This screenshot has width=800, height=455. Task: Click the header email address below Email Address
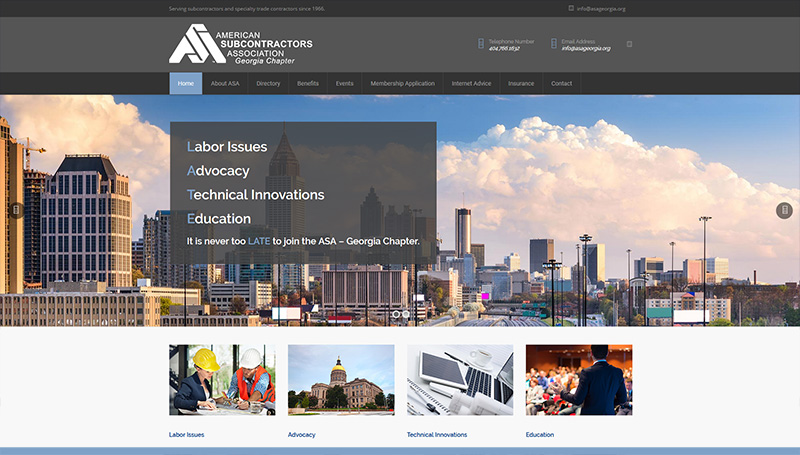586,48
